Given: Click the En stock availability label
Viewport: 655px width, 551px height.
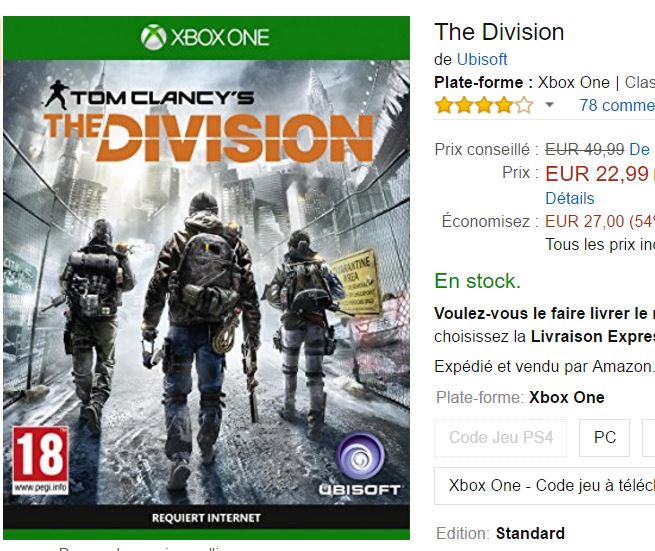Looking at the screenshot, I should [x=477, y=281].
